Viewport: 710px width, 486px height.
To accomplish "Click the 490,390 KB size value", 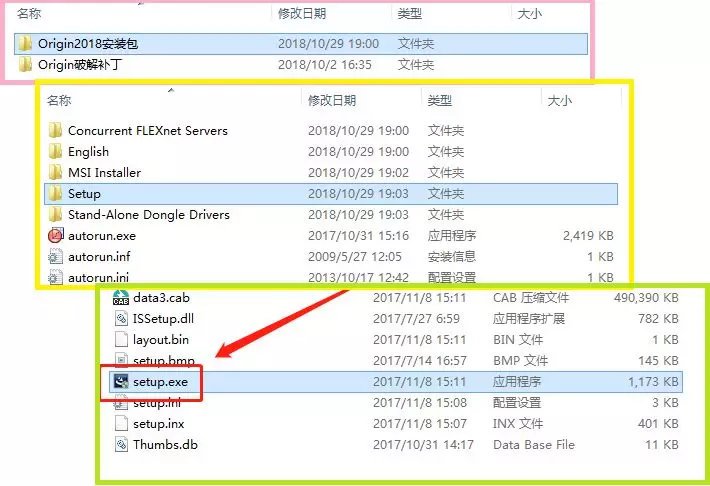I will (646, 298).
